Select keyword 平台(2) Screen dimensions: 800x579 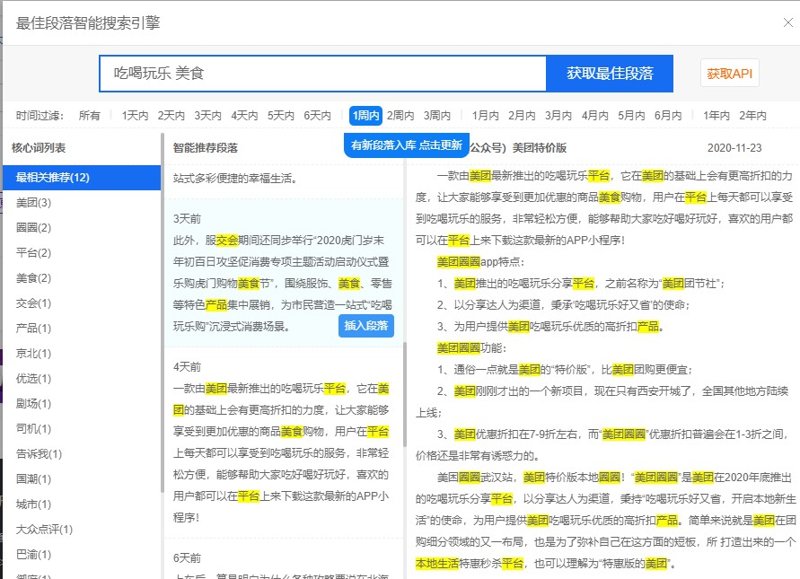(33, 253)
